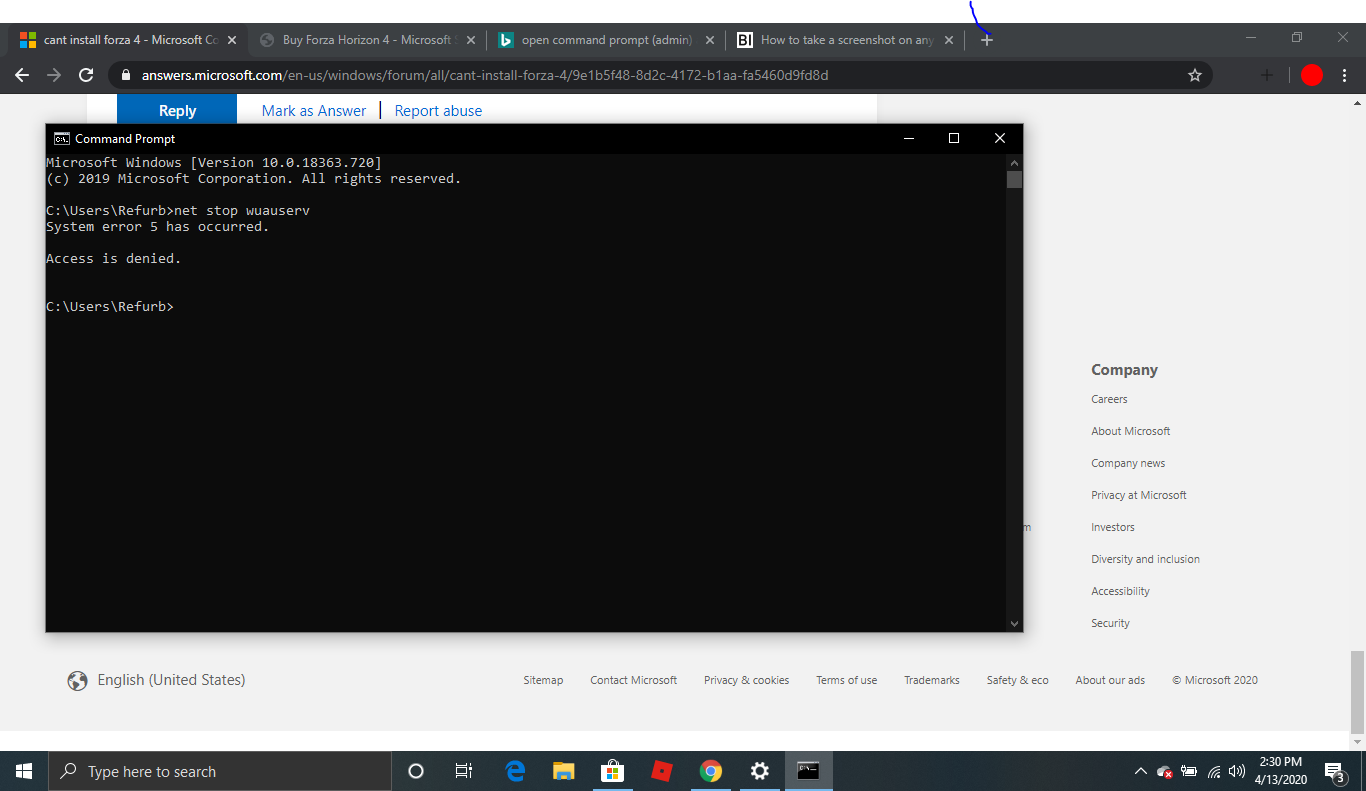The width and height of the screenshot is (1366, 791).
Task: Close the 'open command prompt (admin)' tab
Action: 710,40
